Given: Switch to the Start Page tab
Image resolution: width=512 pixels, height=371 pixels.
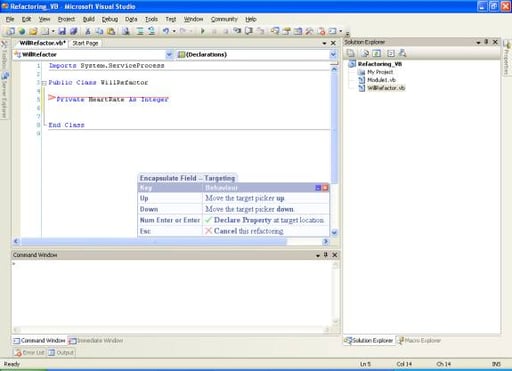Looking at the screenshot, I should click(85, 43).
